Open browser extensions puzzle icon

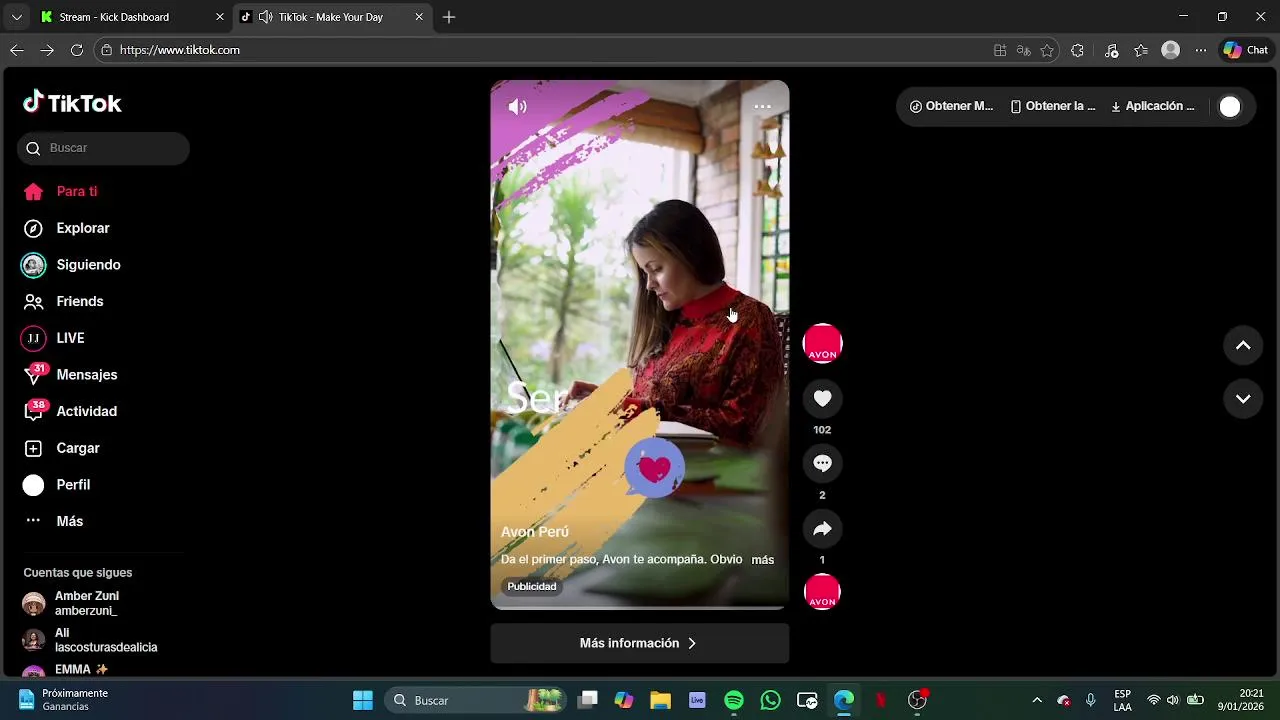coord(1077,50)
